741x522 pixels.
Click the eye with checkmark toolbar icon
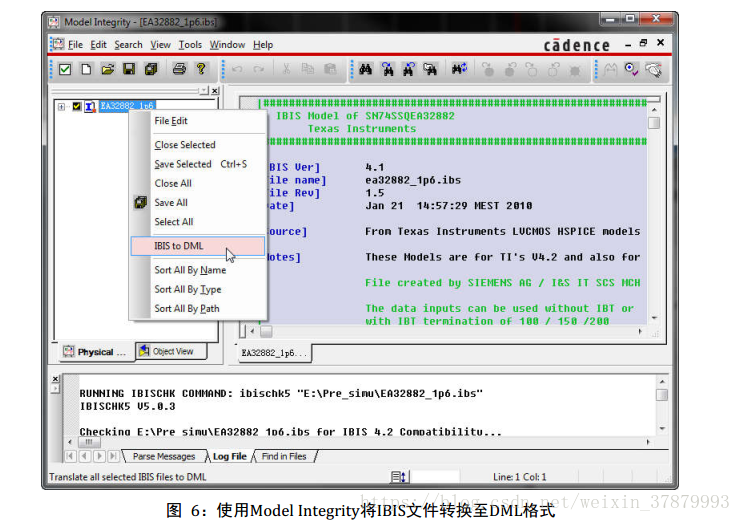pyautogui.click(x=631, y=70)
